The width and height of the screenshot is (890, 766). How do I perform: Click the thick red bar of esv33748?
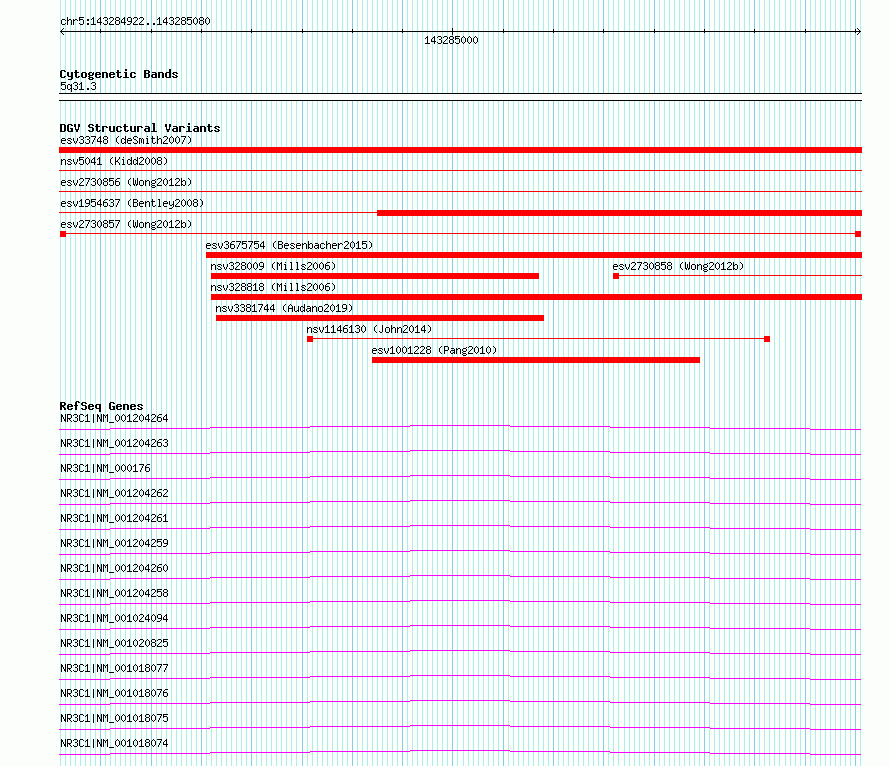coord(460,150)
